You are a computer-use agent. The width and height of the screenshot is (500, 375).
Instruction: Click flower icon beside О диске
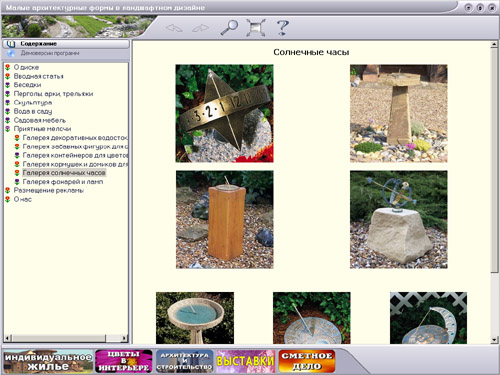(8, 67)
